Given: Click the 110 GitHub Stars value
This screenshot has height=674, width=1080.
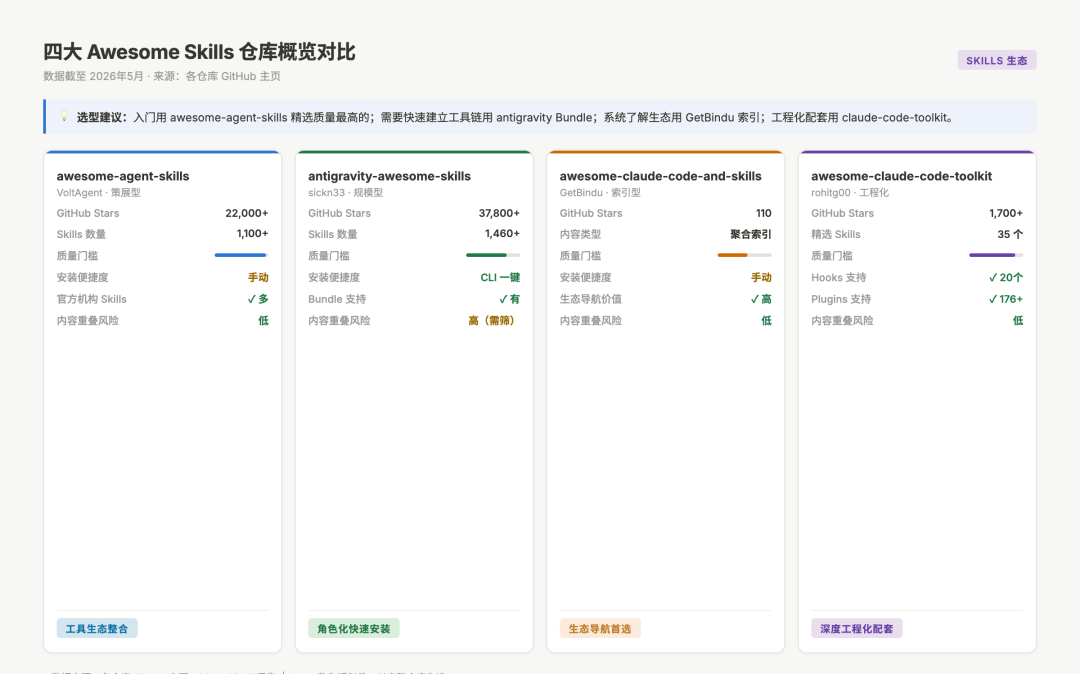Looking at the screenshot, I should click(763, 213).
